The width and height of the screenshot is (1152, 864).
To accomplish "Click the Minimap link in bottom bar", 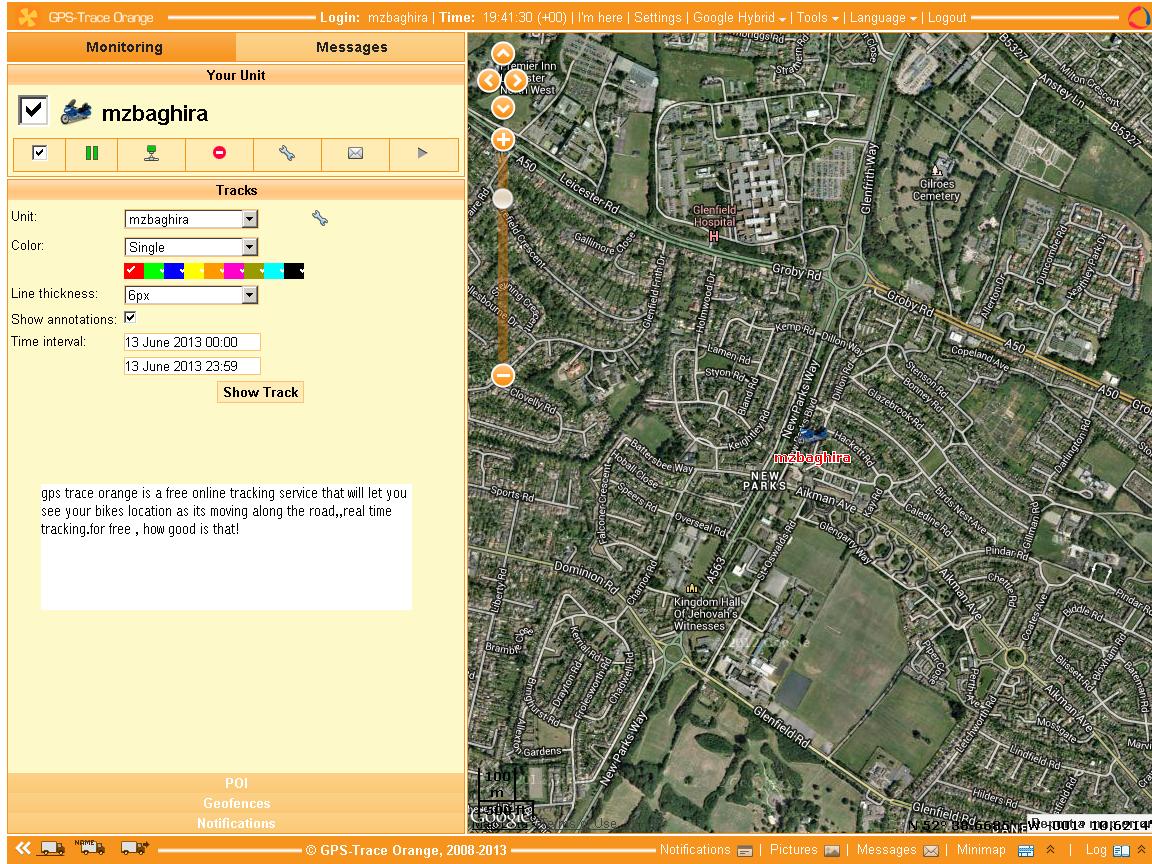I will pos(981,849).
